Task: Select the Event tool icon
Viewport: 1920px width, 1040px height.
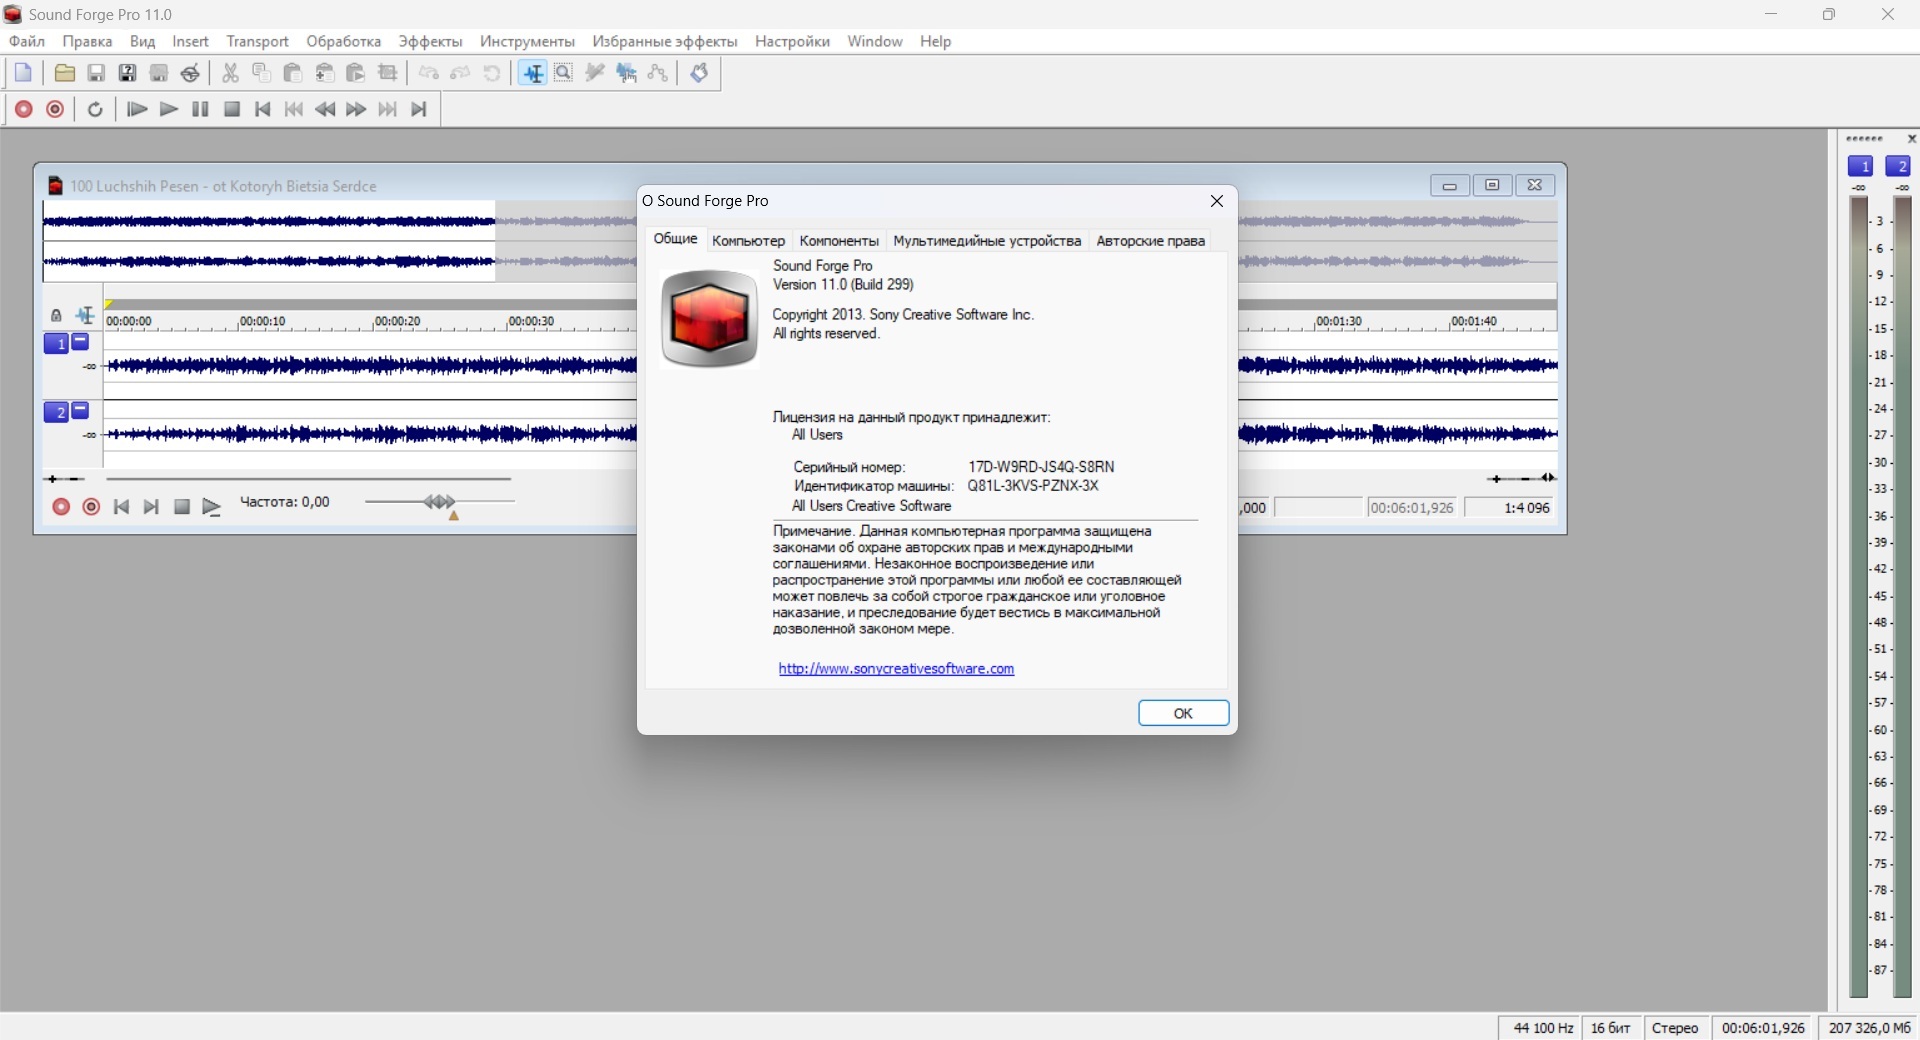Action: 627,73
